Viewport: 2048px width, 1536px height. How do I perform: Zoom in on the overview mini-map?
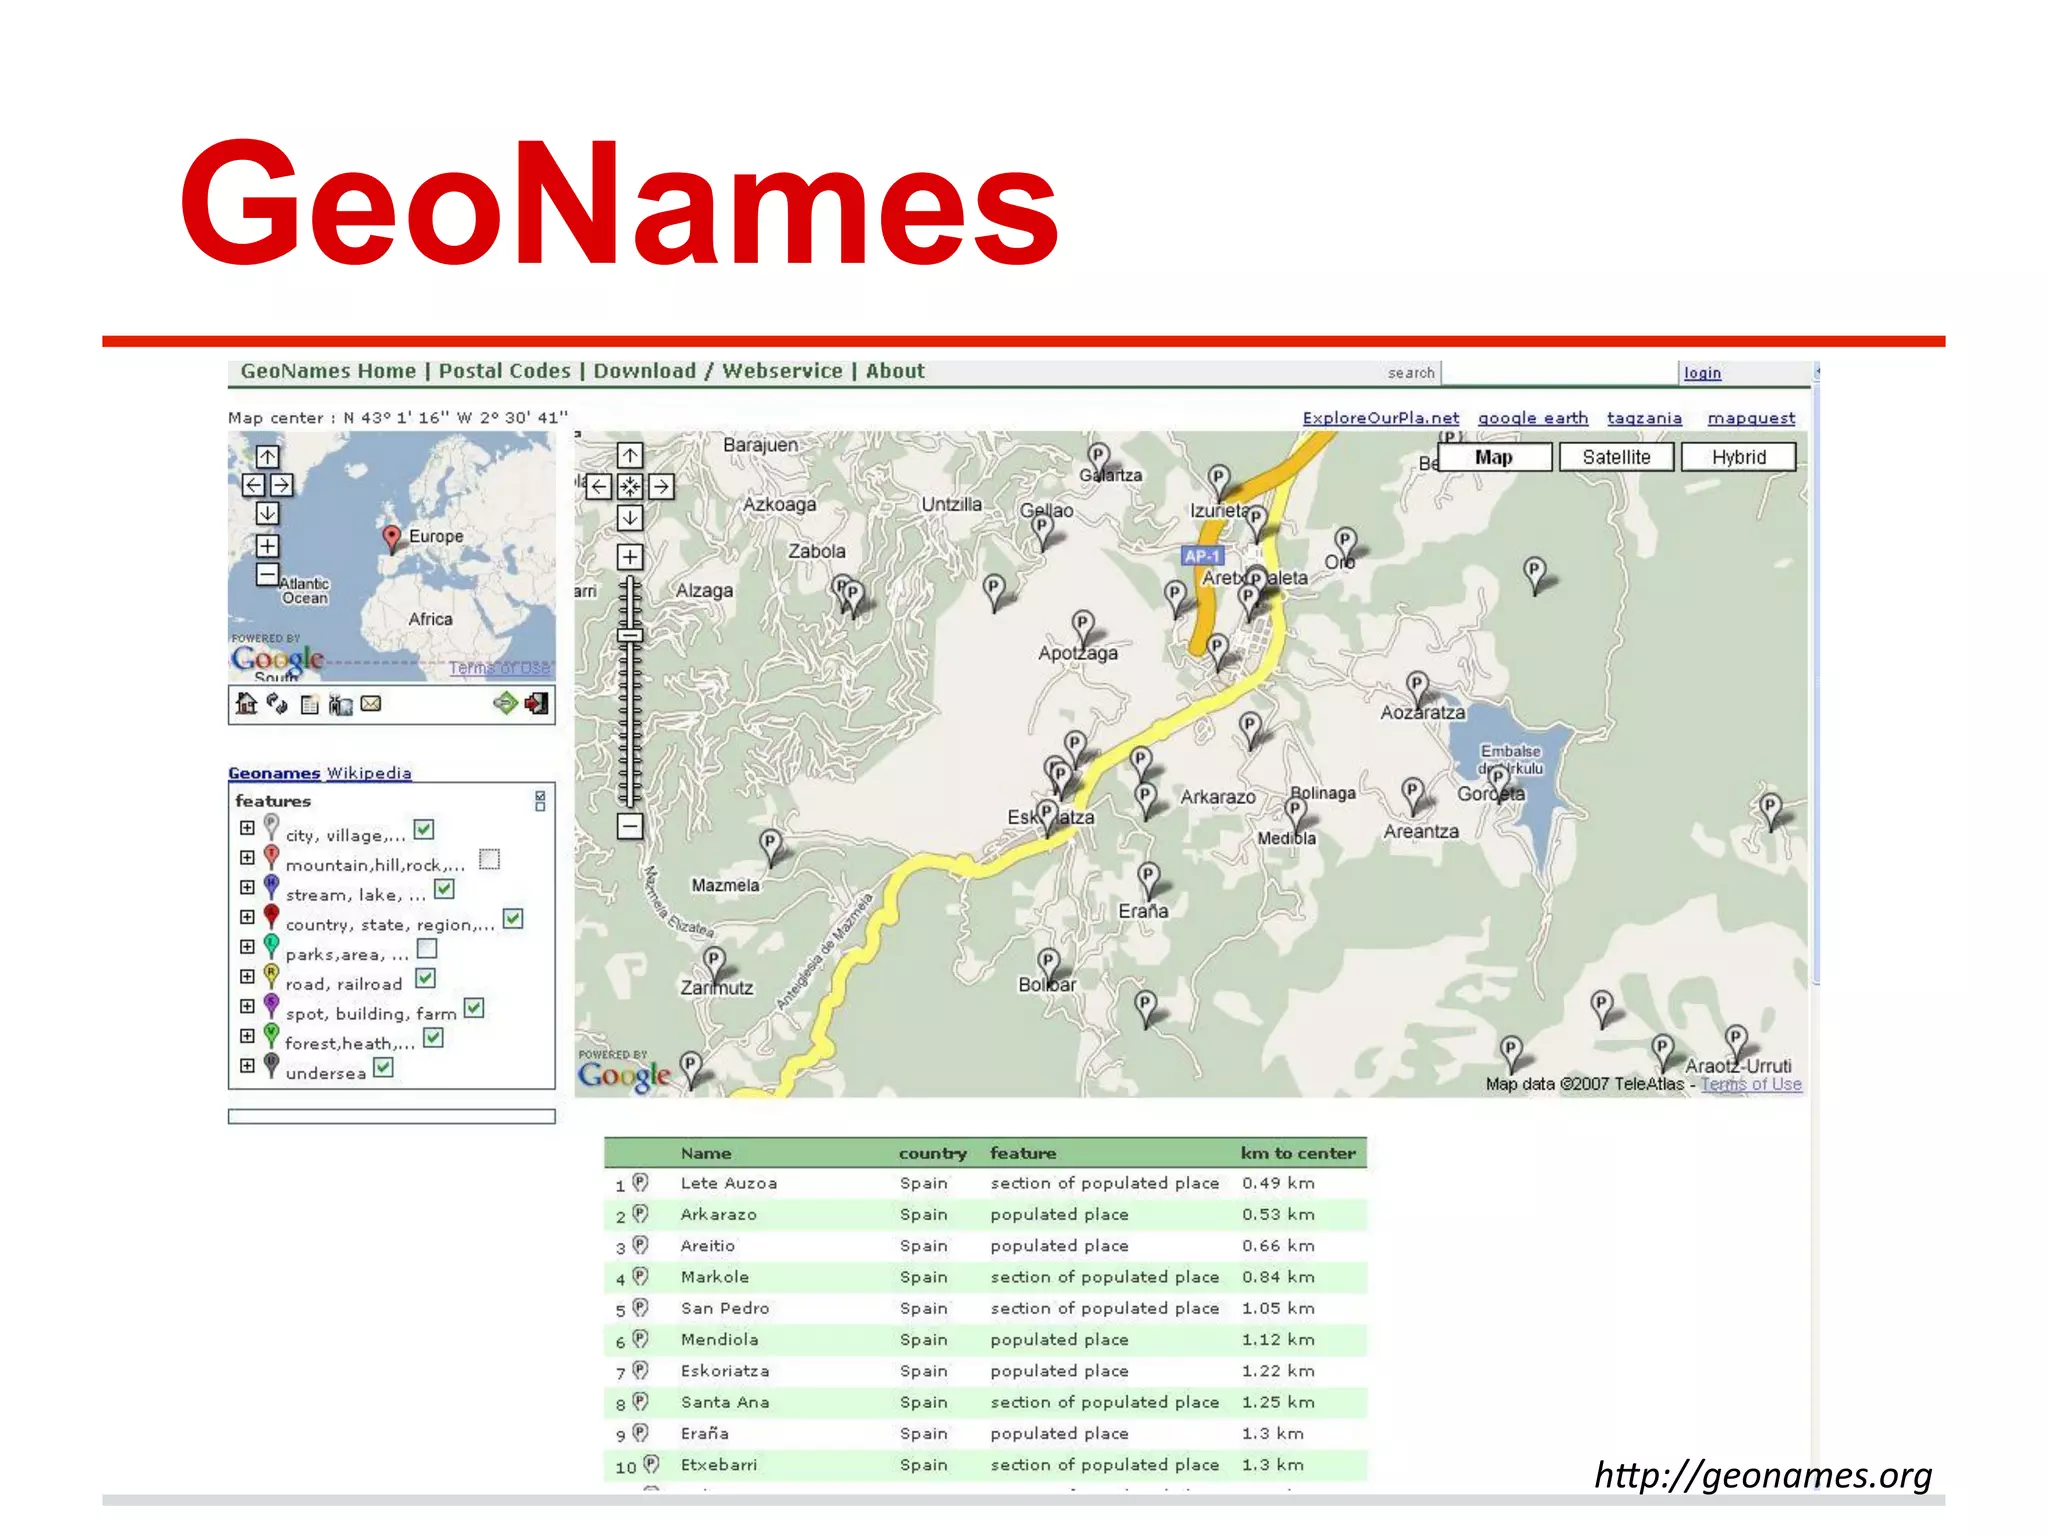click(267, 546)
